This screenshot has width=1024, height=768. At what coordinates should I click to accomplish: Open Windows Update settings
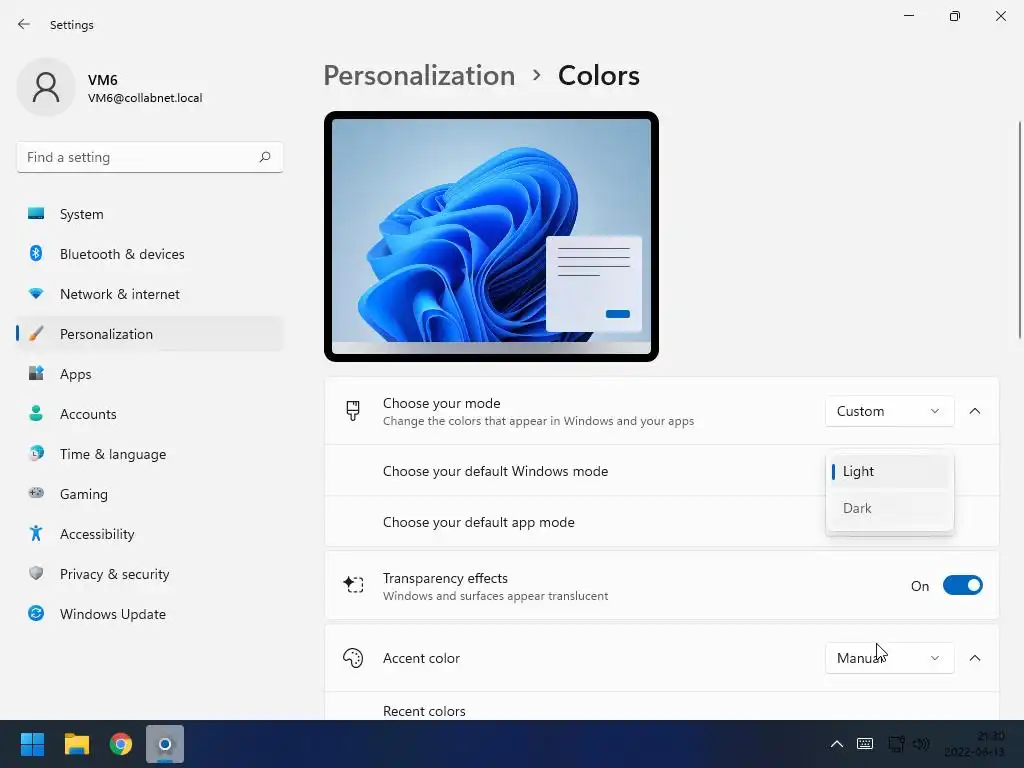[150, 614]
